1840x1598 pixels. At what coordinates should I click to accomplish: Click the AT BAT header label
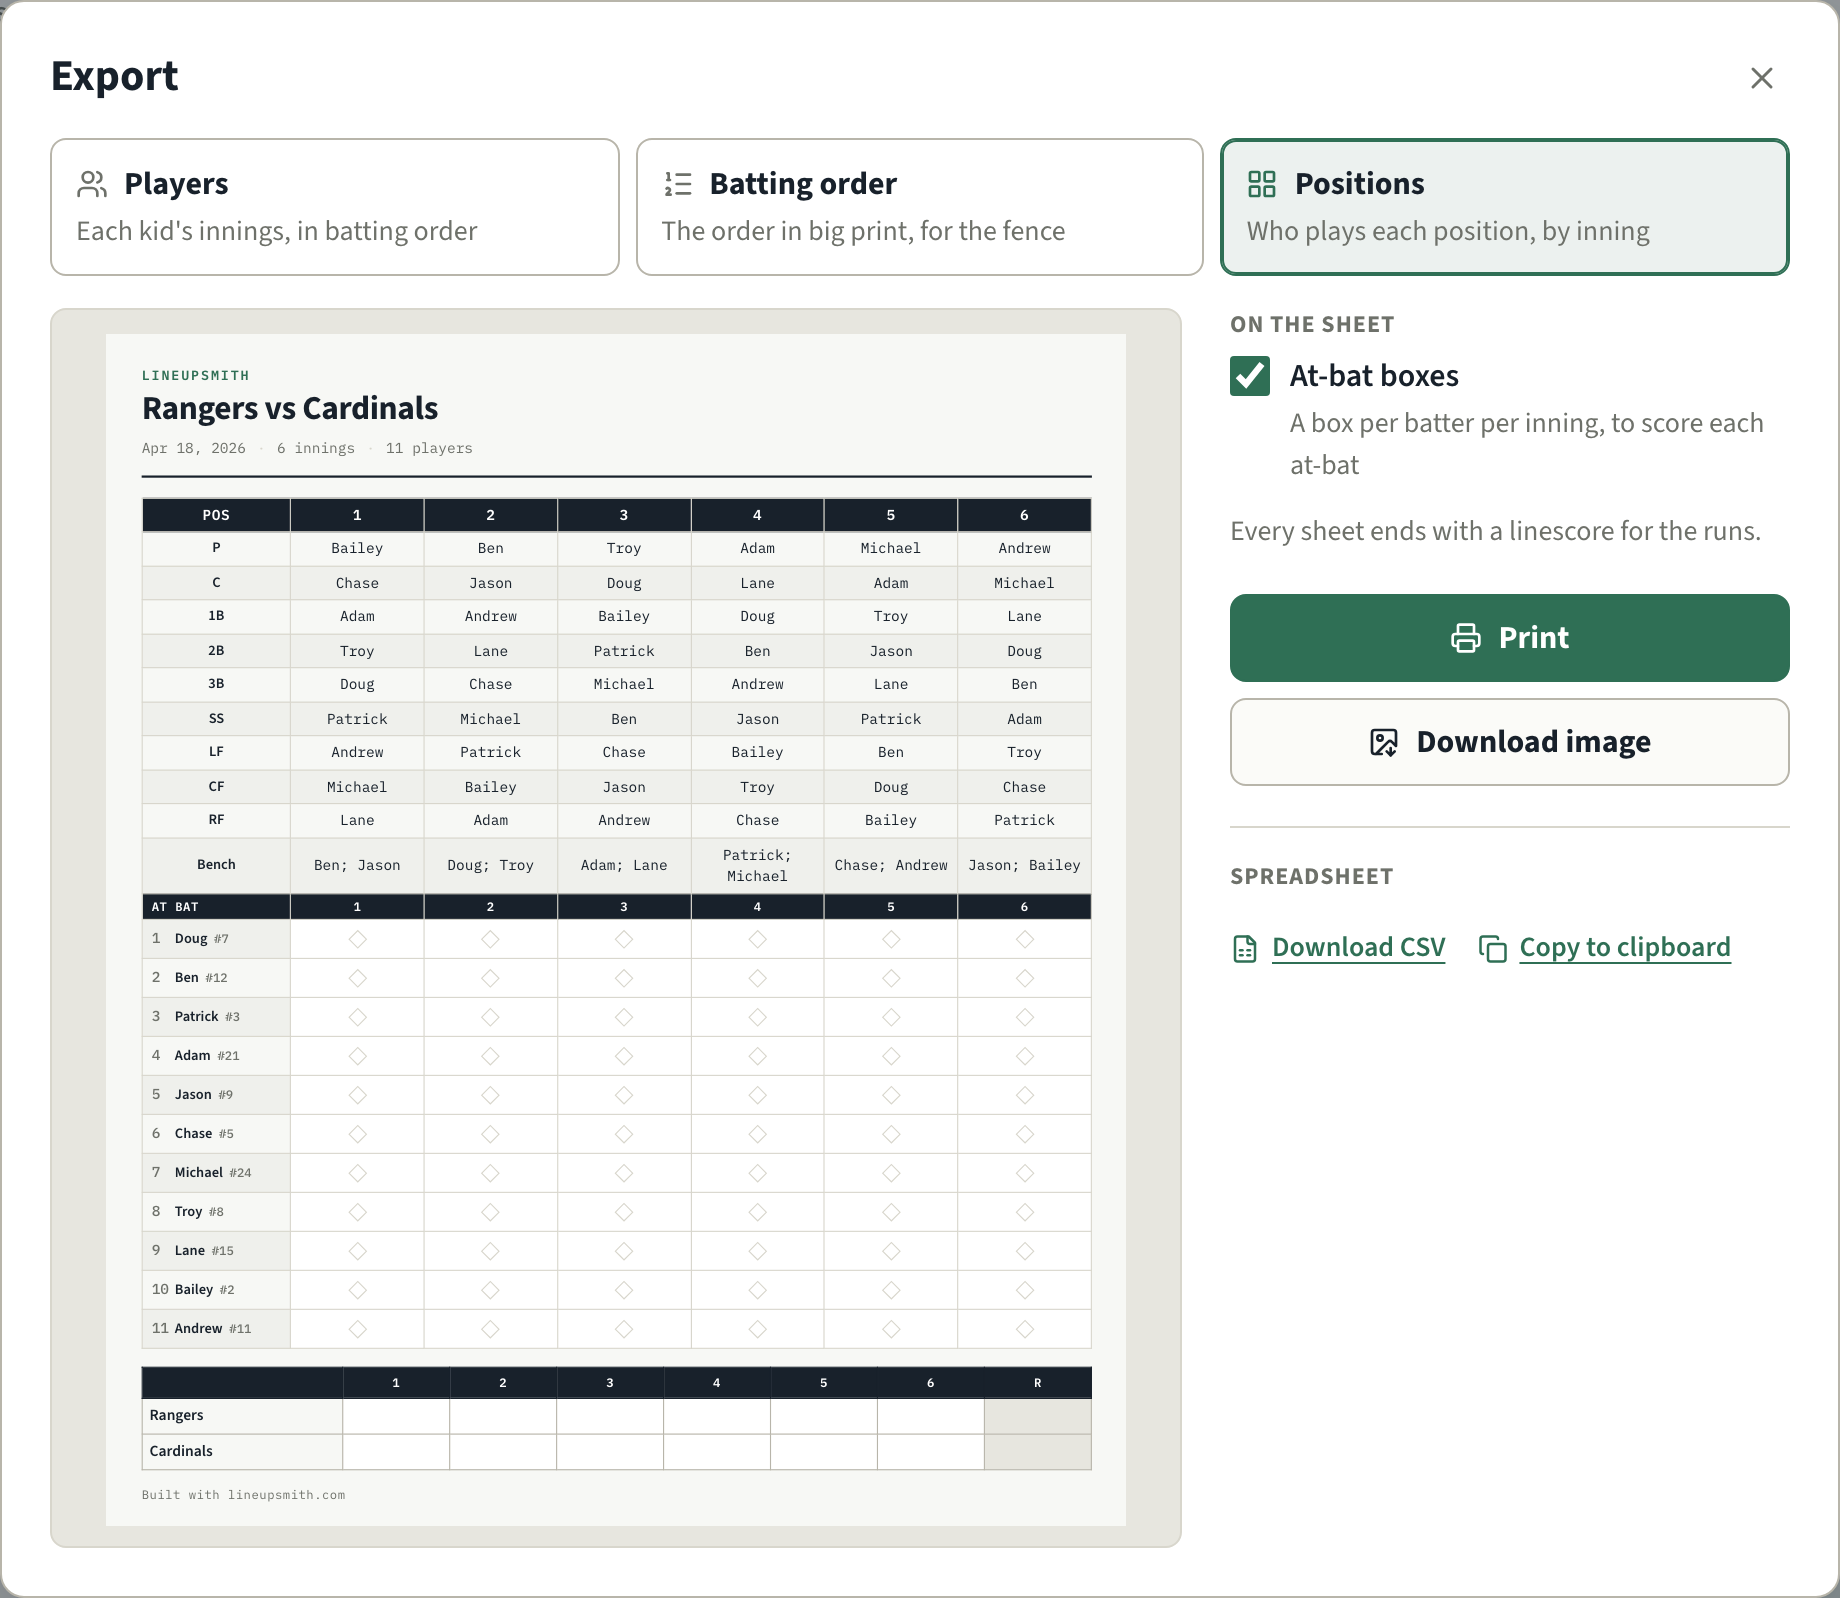(175, 907)
